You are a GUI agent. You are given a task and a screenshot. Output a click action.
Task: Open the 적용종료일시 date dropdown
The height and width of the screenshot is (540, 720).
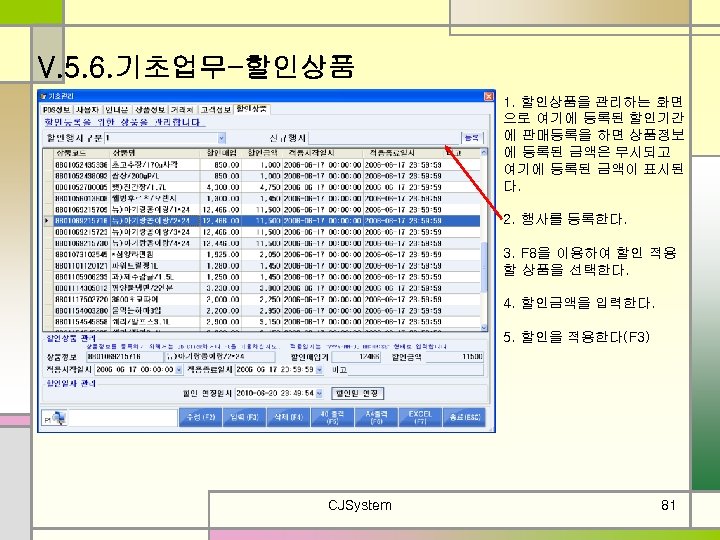coord(320,369)
